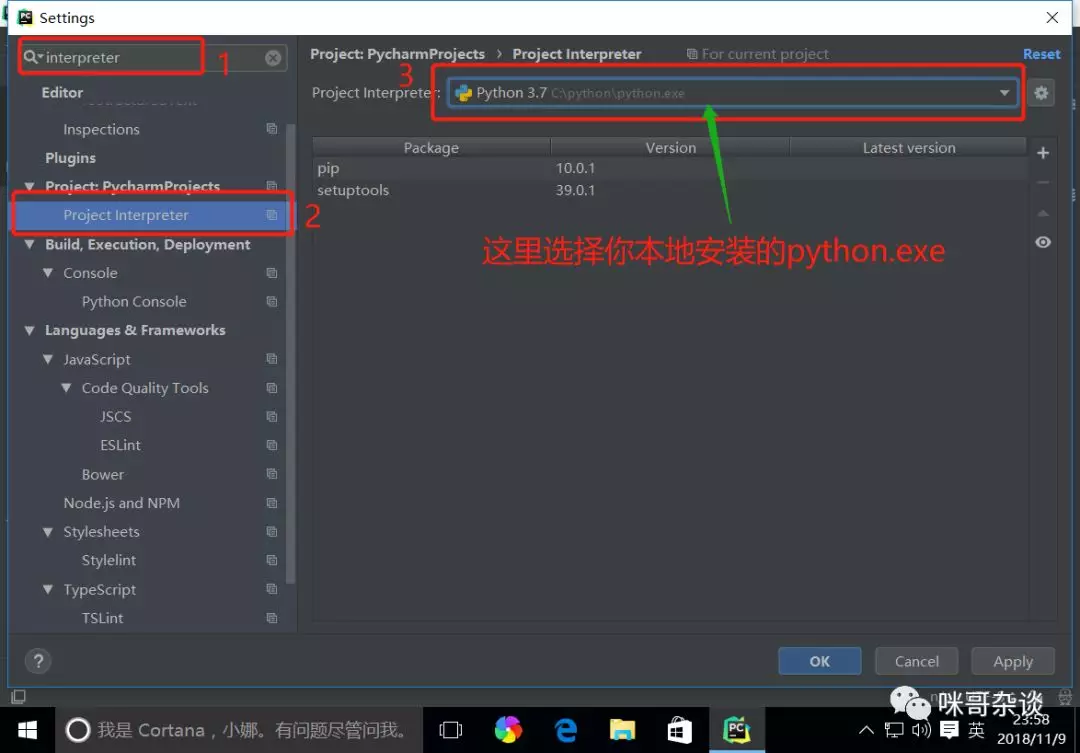Sort by Package column header
1080x753 pixels.
coord(431,147)
